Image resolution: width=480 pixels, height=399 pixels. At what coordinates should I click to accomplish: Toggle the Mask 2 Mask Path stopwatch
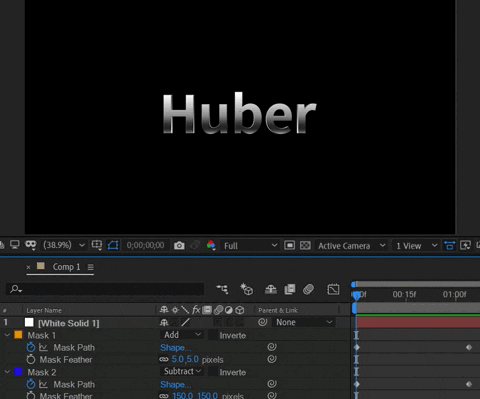point(31,384)
